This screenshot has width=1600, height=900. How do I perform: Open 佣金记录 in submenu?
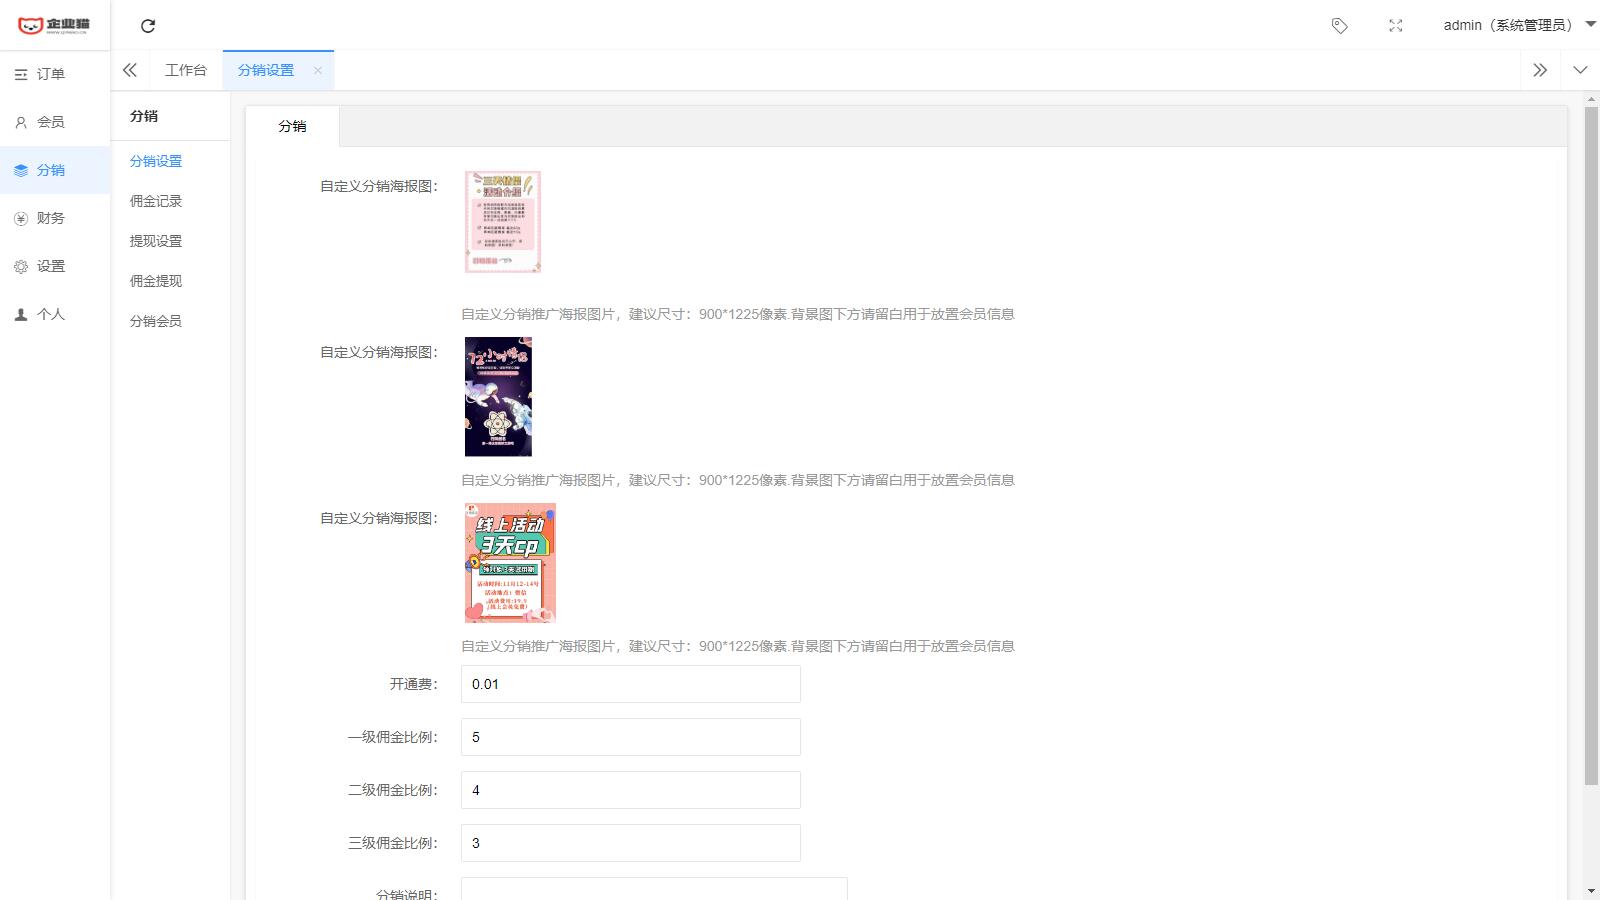click(156, 201)
